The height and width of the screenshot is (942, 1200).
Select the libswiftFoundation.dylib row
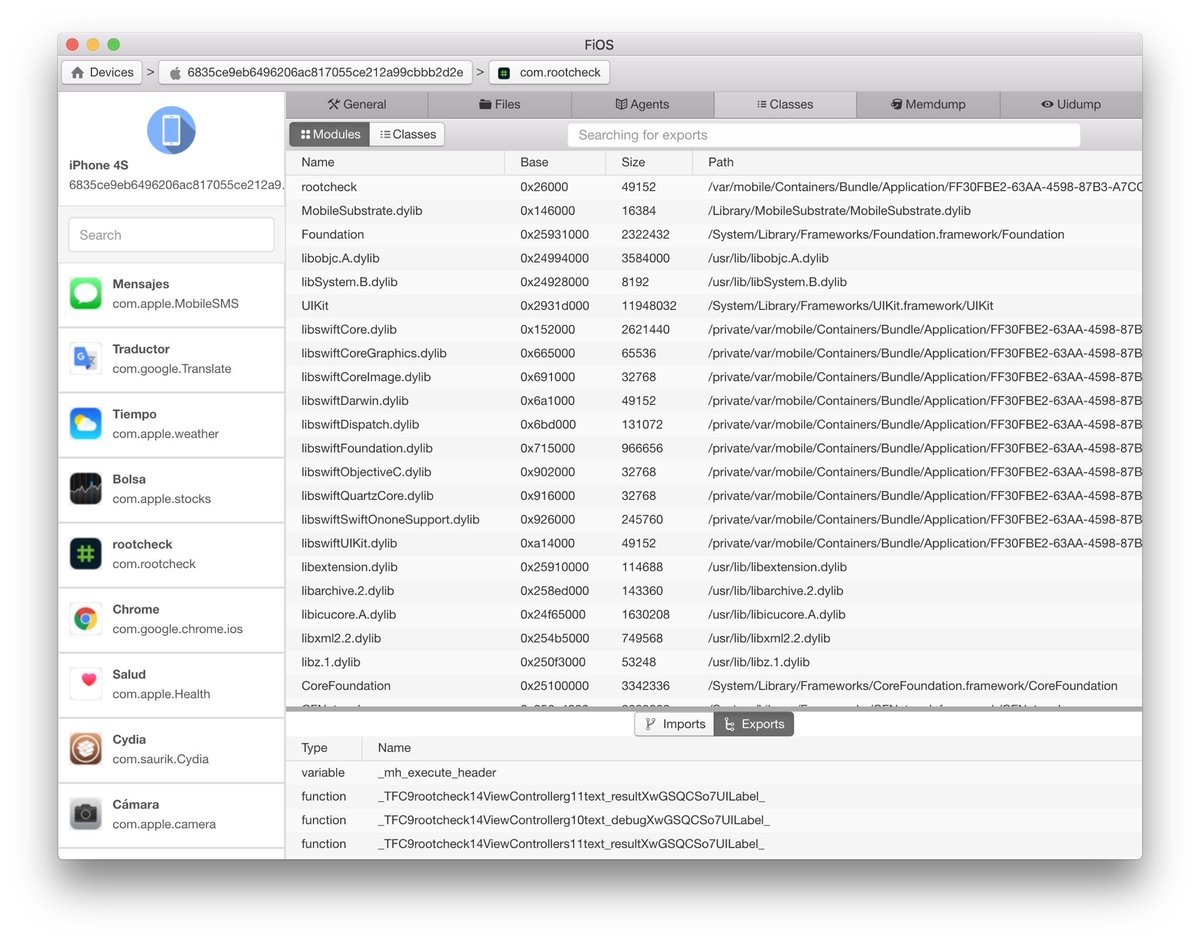pos(714,448)
